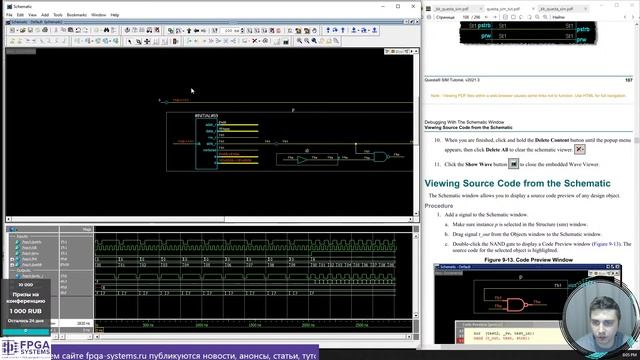Click the Zoom In magnifier icon

(300, 41)
